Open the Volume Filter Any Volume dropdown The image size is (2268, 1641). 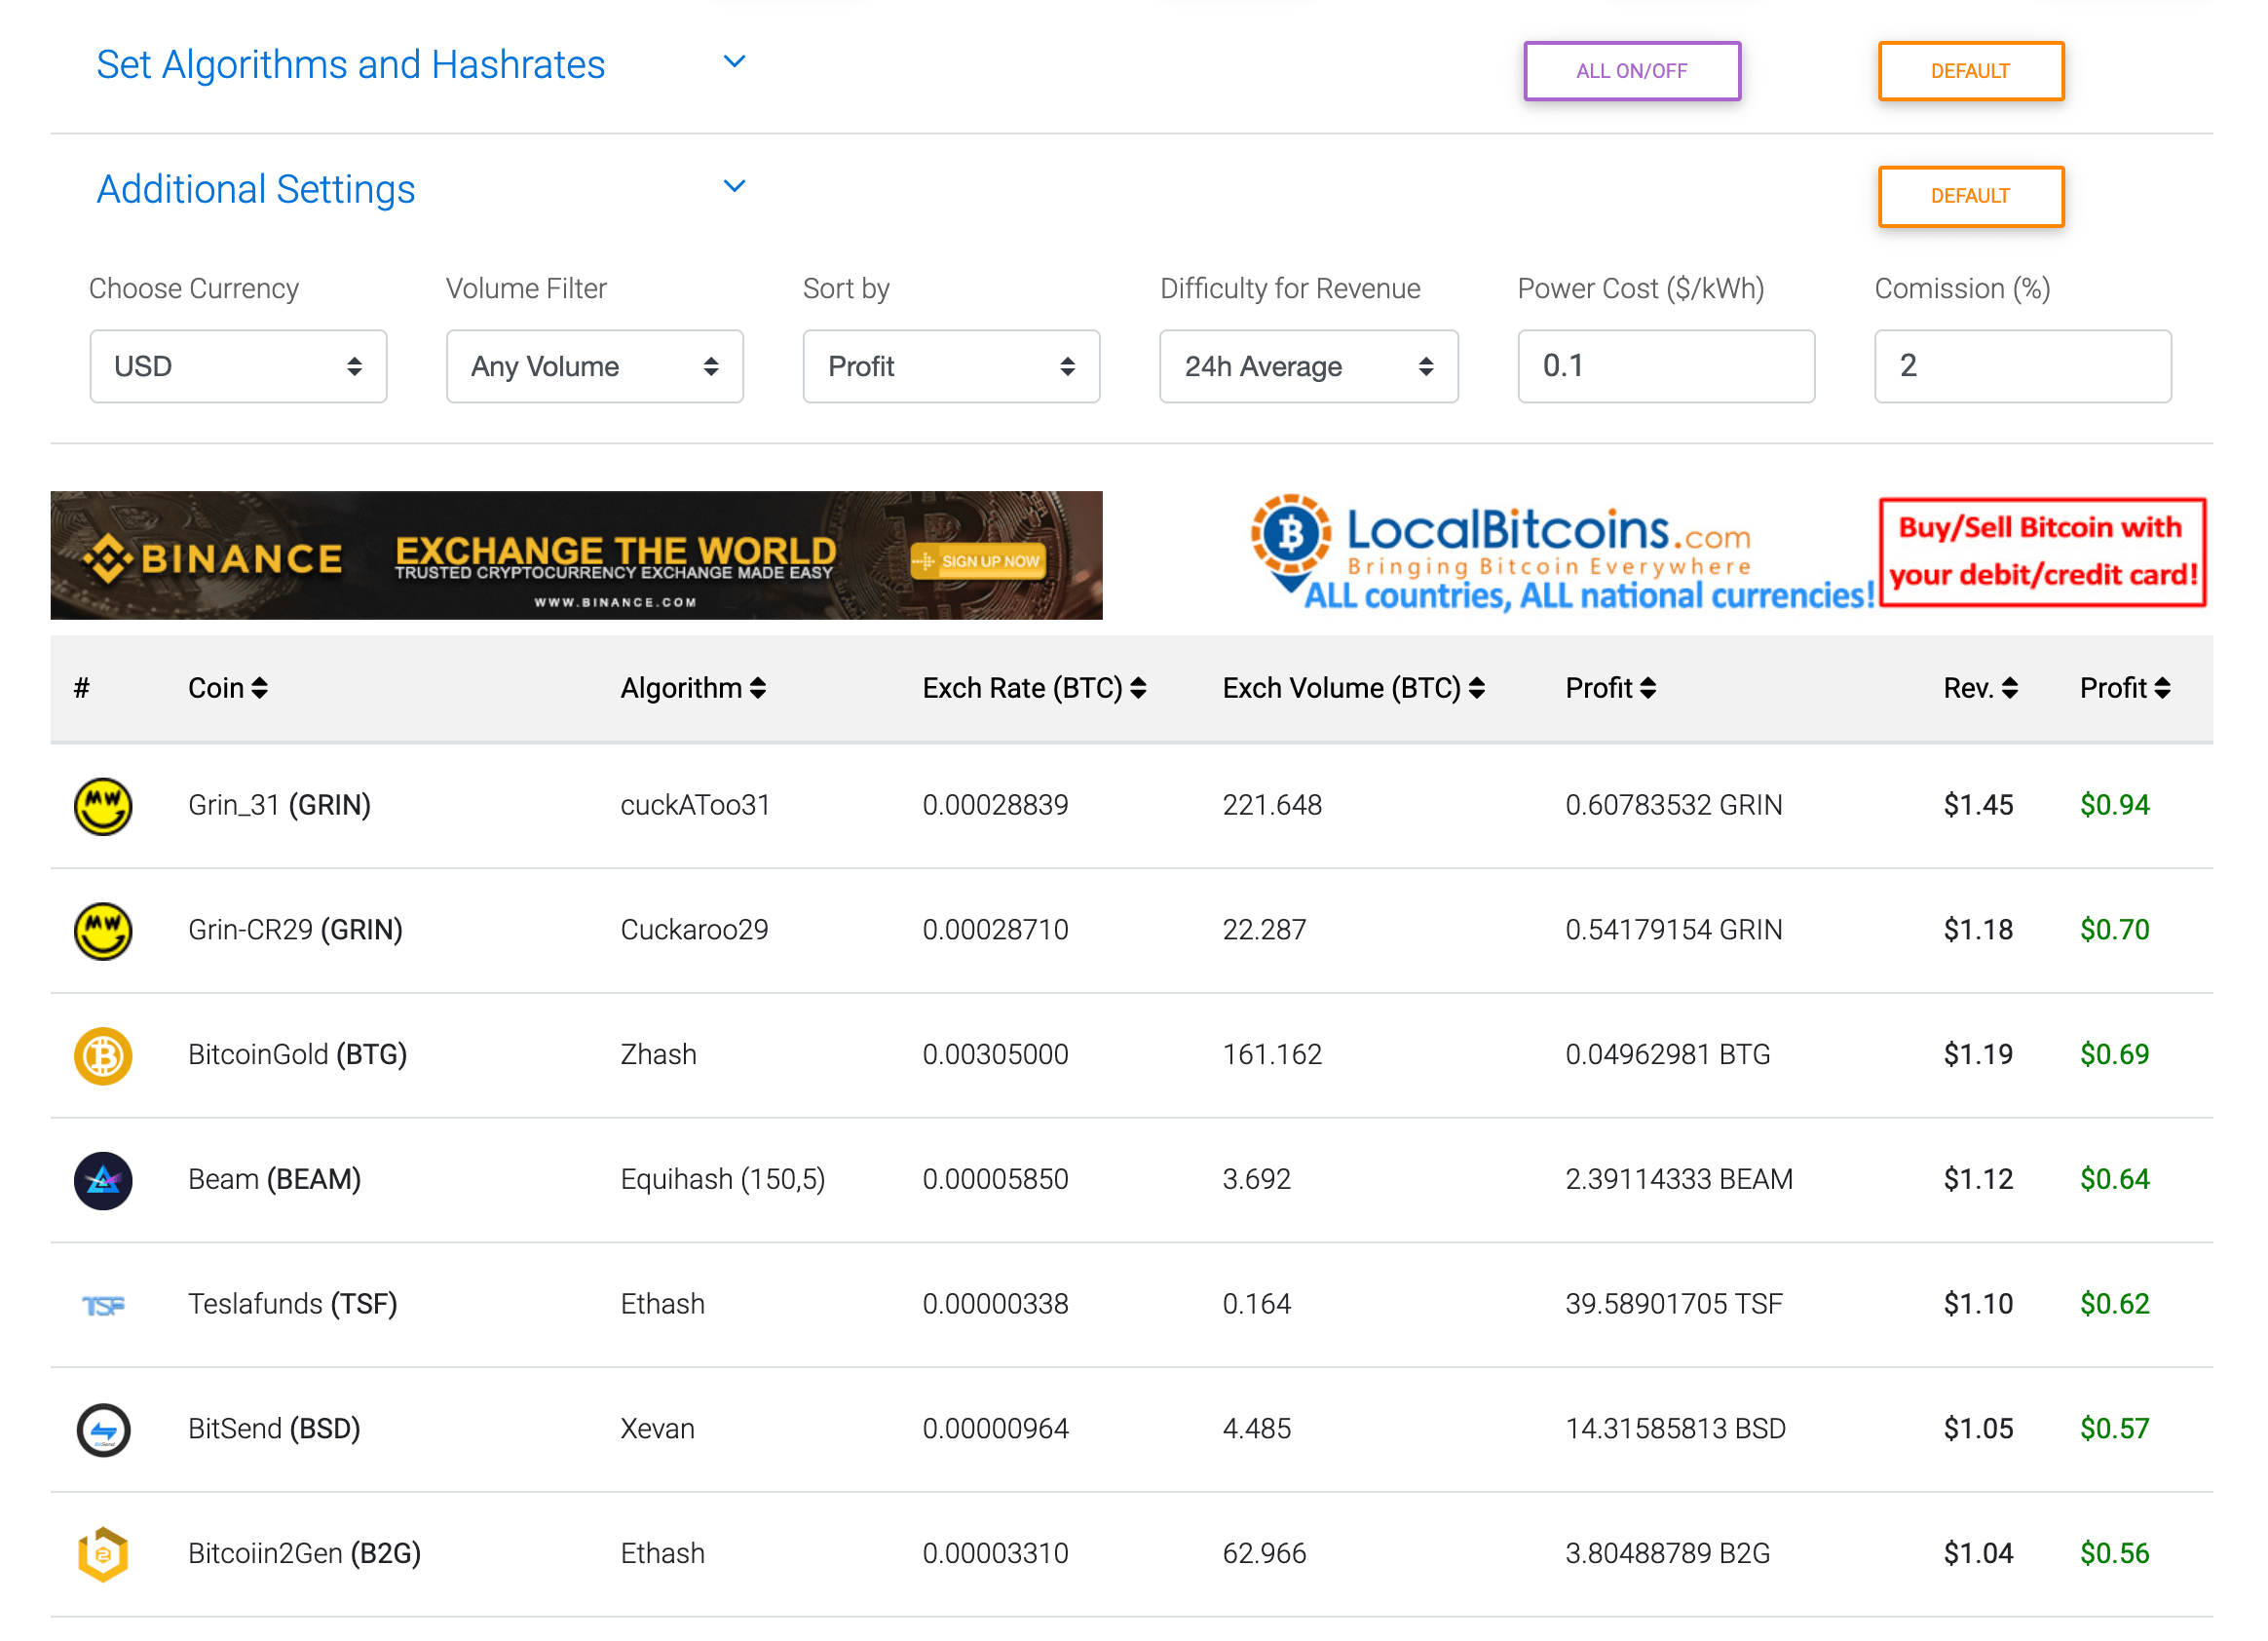tap(595, 367)
